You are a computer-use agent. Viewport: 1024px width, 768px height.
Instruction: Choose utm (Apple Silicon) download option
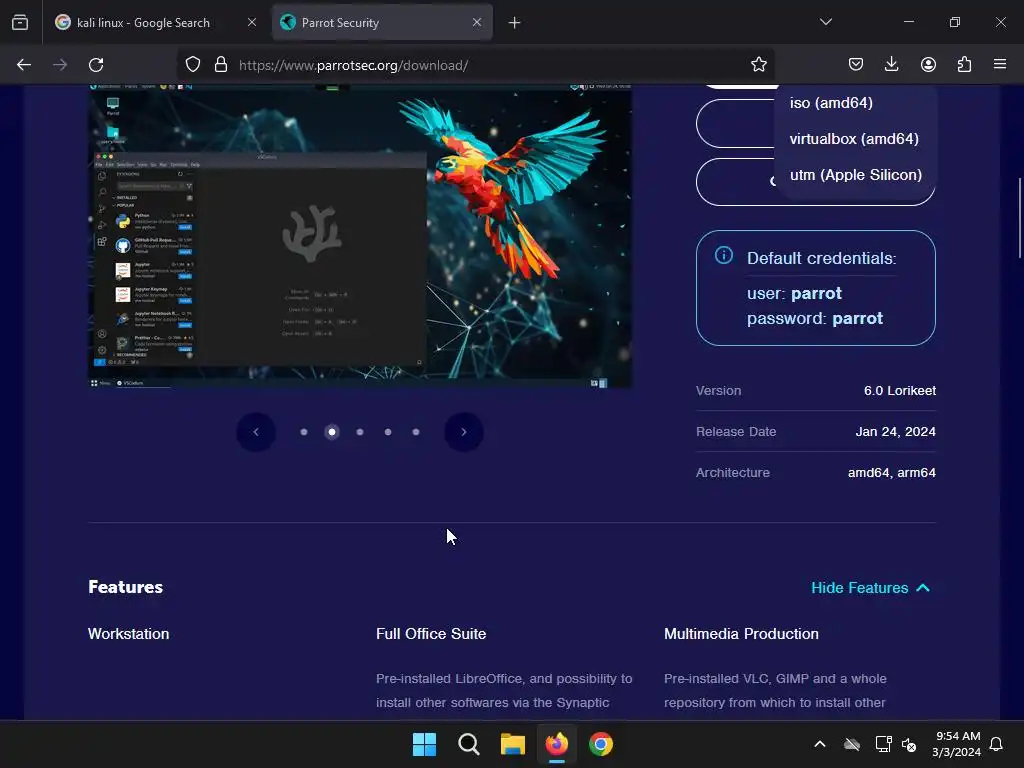pos(856,174)
